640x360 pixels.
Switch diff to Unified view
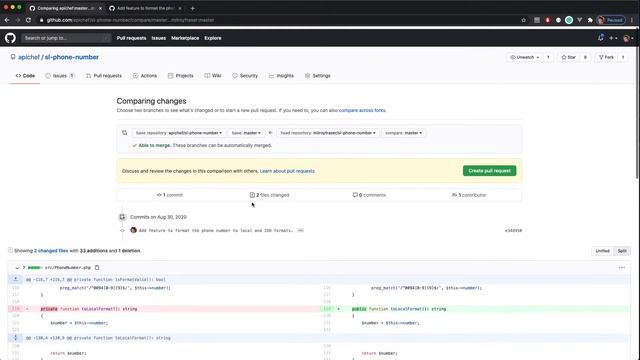tap(602, 251)
